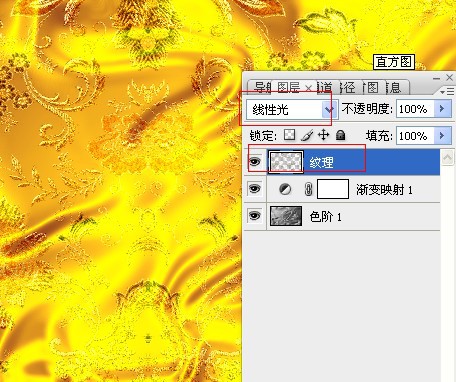Open the 填充 slider arrow
This screenshot has height=382, width=456.
click(443, 136)
